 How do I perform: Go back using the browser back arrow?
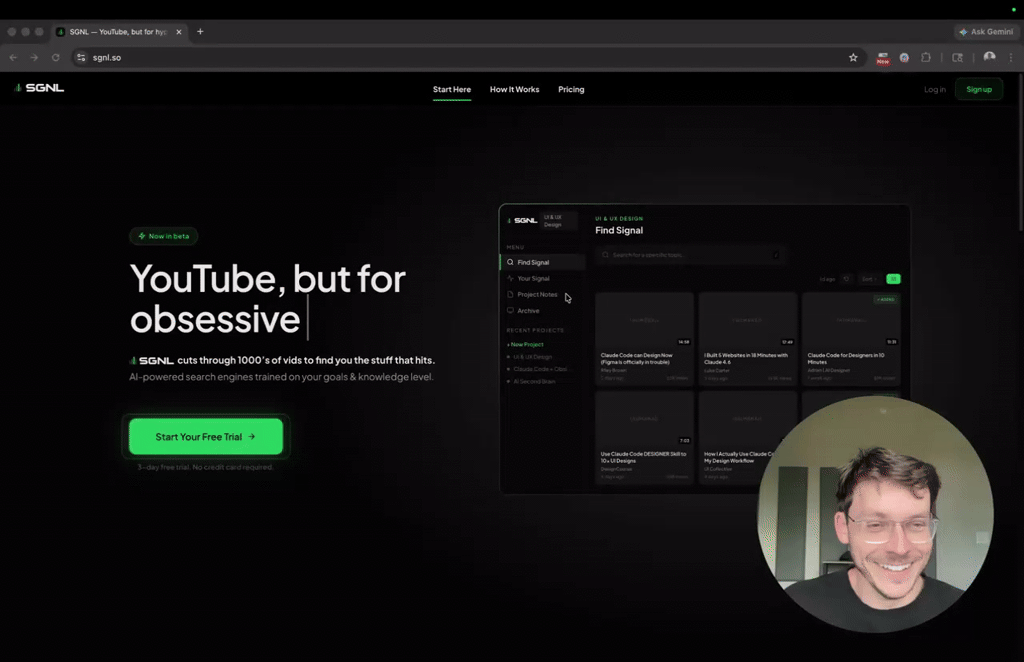[x=13, y=57]
